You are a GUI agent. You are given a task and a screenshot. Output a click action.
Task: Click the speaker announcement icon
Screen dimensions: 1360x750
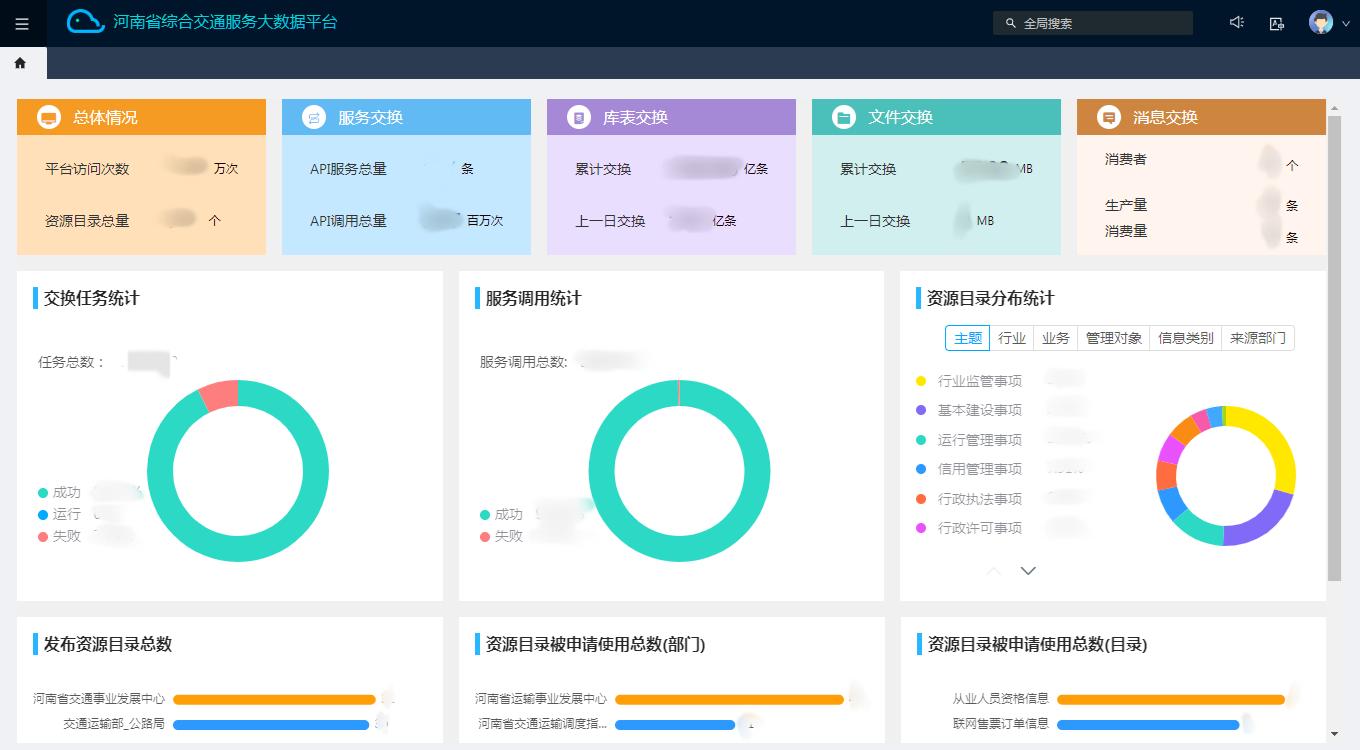(1237, 23)
